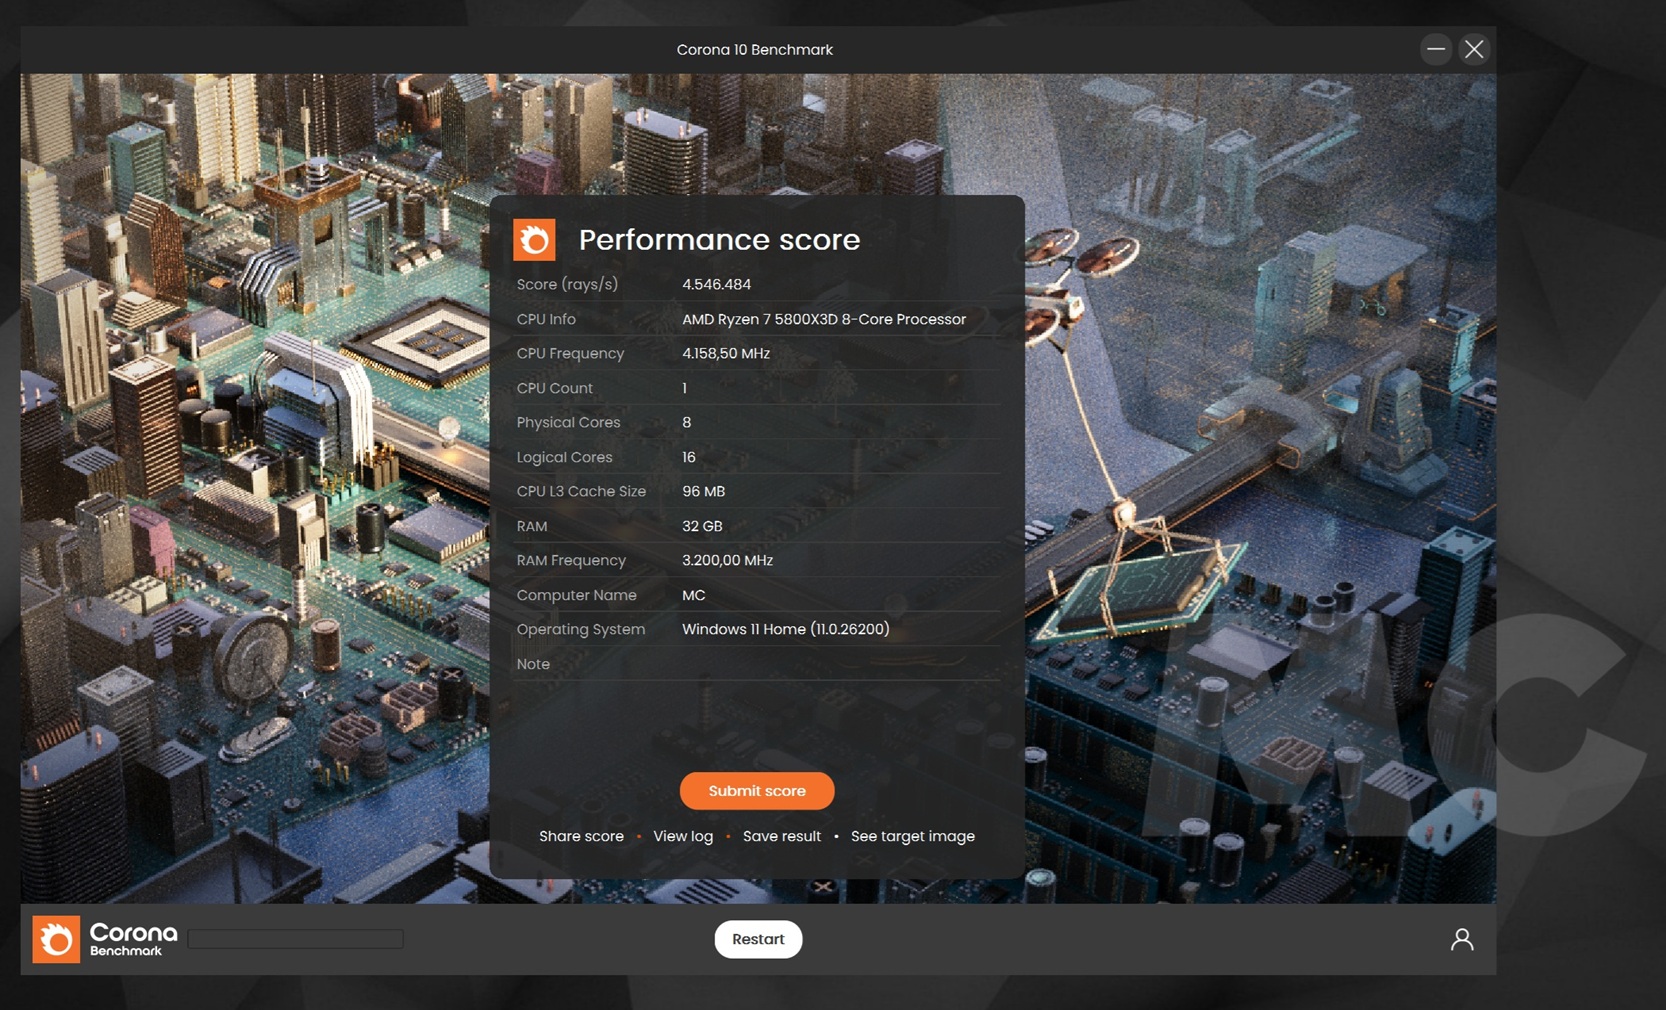
Task: Select the CPU frequency value "4.158,50 MHz"
Action: 726,353
